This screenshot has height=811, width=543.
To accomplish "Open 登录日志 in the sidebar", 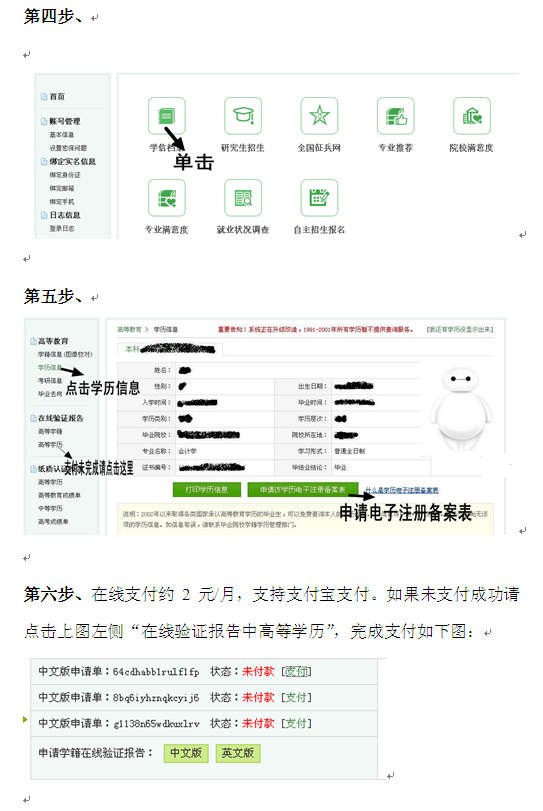I will (x=62, y=229).
